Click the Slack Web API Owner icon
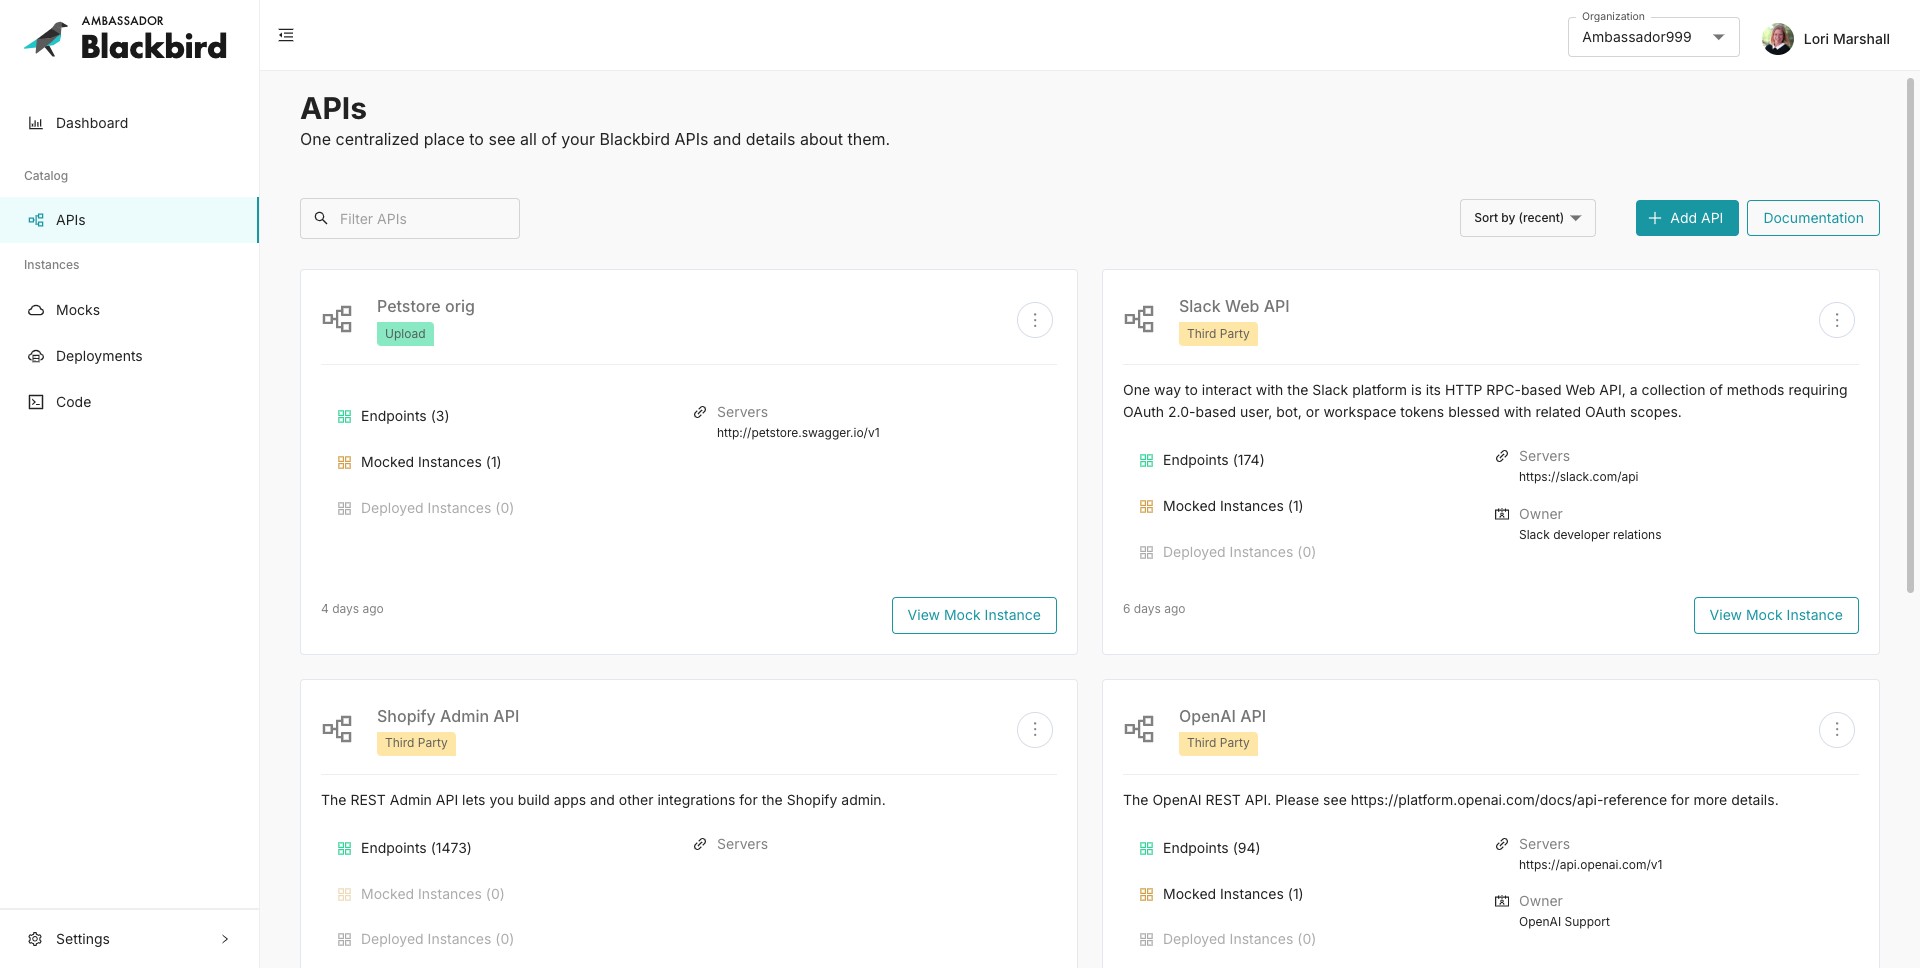 pos(1502,514)
